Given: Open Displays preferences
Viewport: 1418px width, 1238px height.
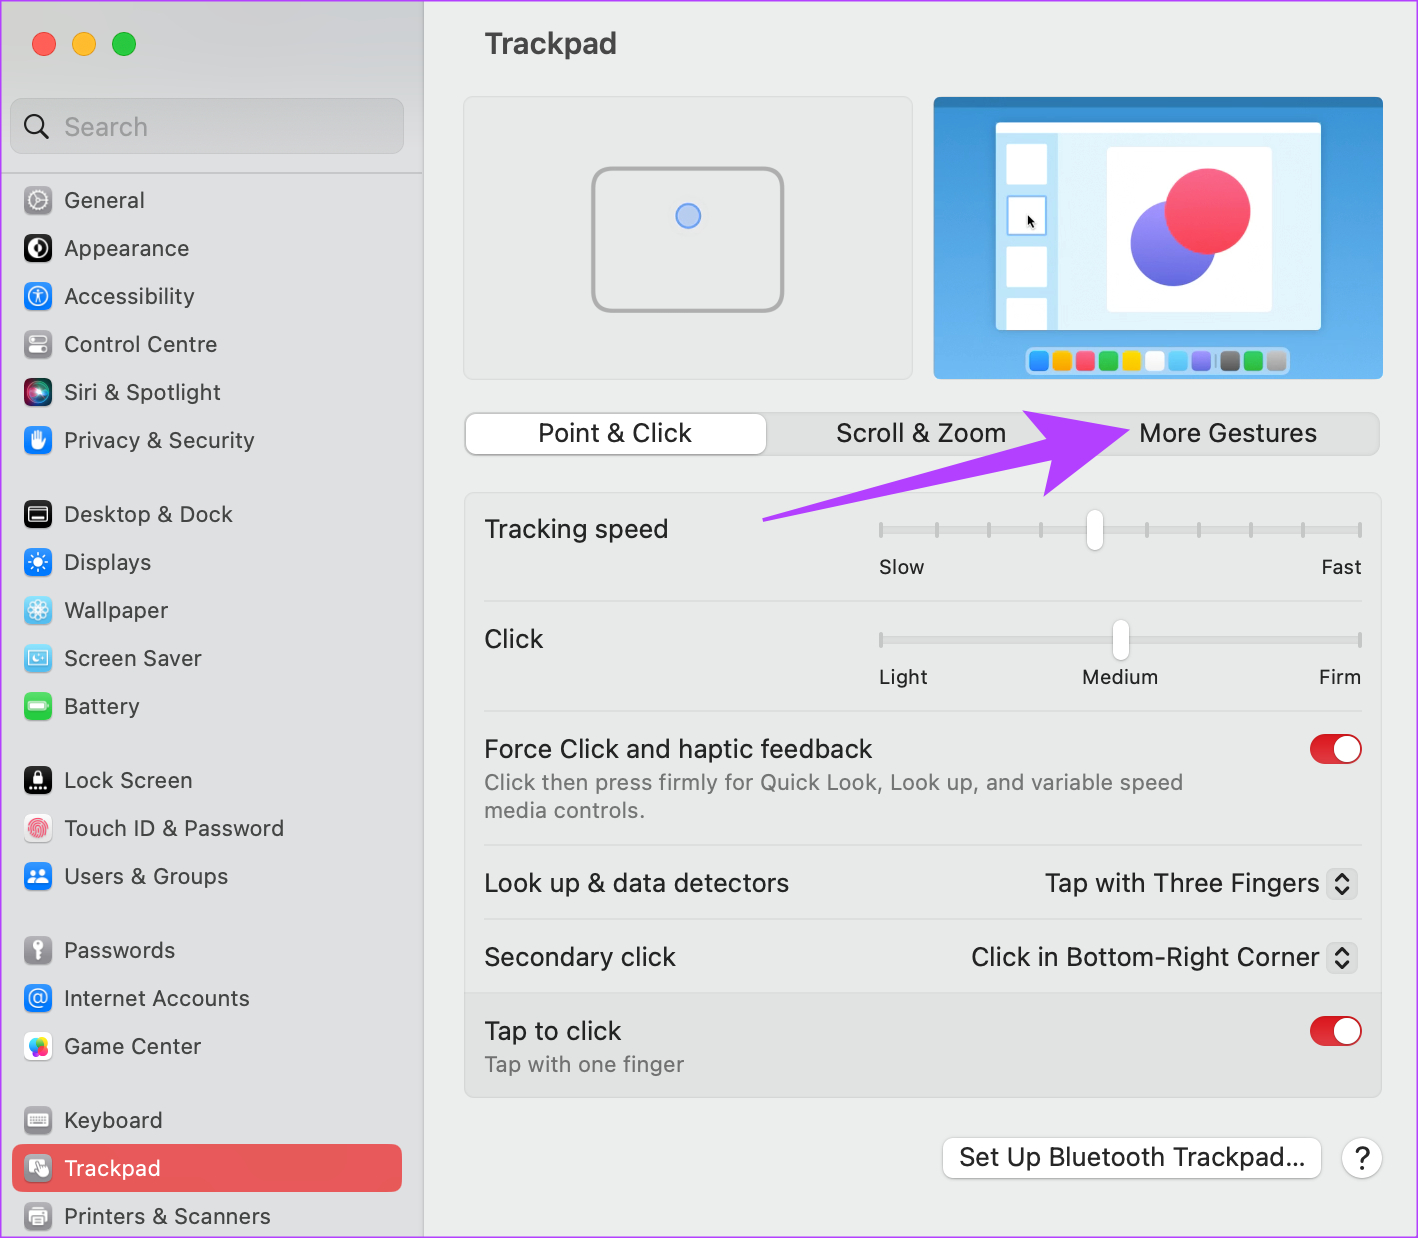Looking at the screenshot, I should tap(107, 562).
